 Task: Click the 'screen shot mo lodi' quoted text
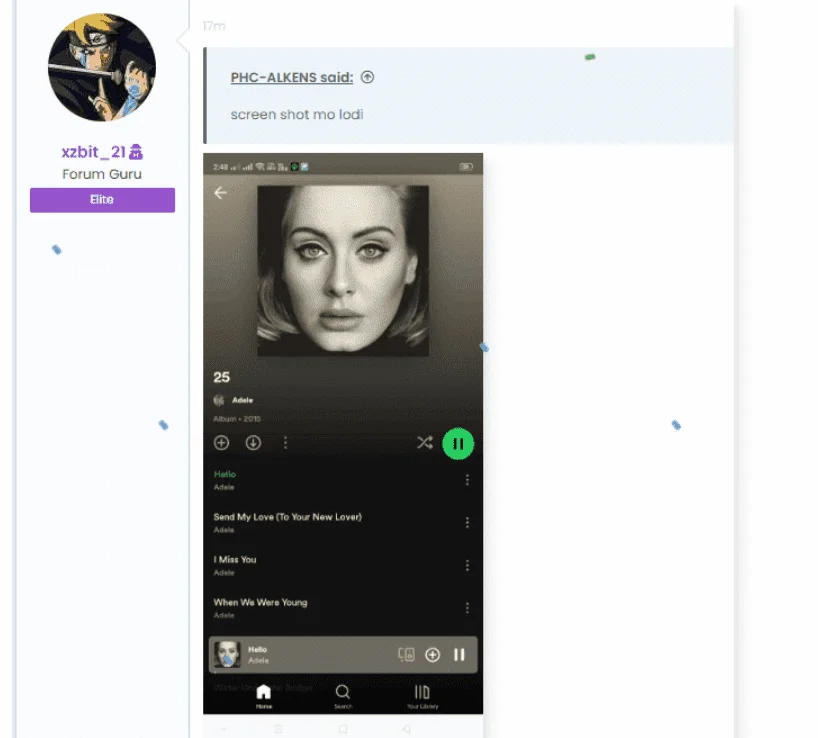[x=297, y=115]
